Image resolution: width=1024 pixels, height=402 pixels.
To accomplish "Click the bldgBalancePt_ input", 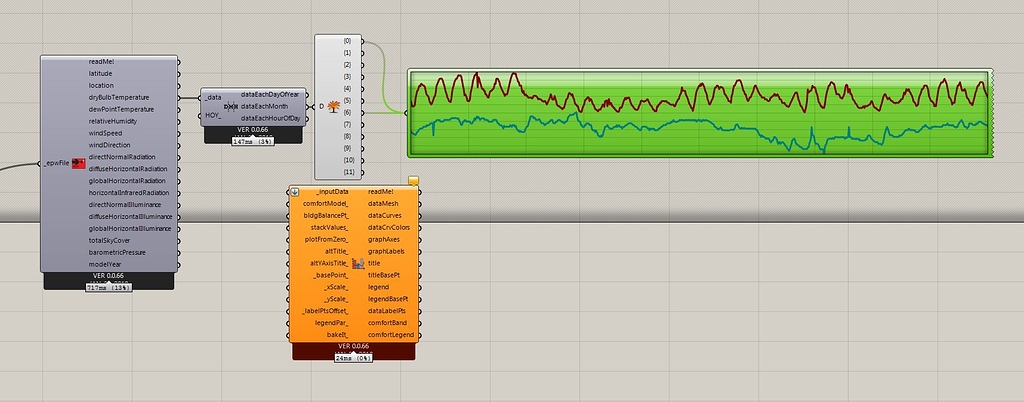I will (x=326, y=215).
